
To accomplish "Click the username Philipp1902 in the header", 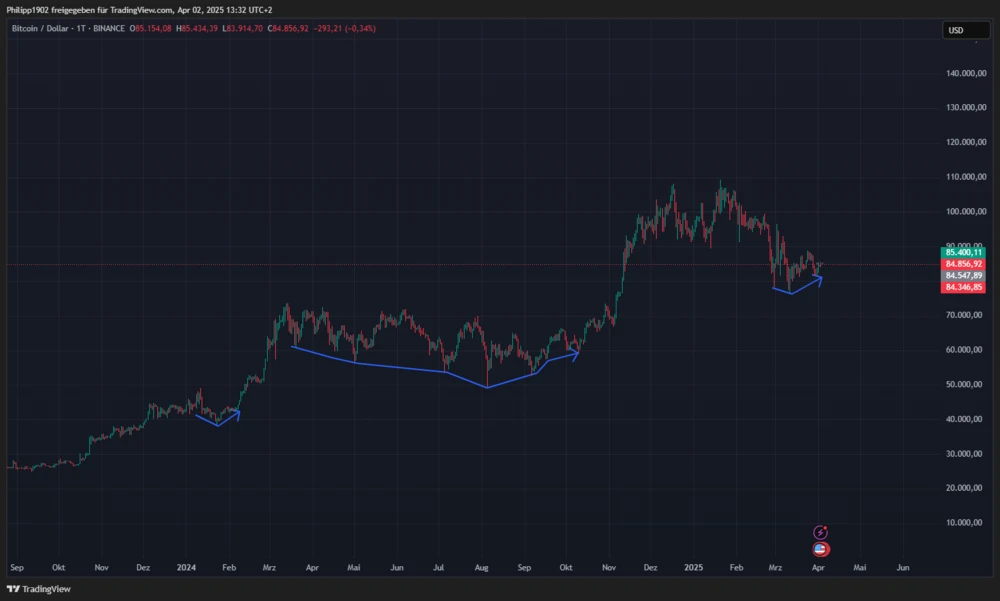I will (x=28, y=9).
